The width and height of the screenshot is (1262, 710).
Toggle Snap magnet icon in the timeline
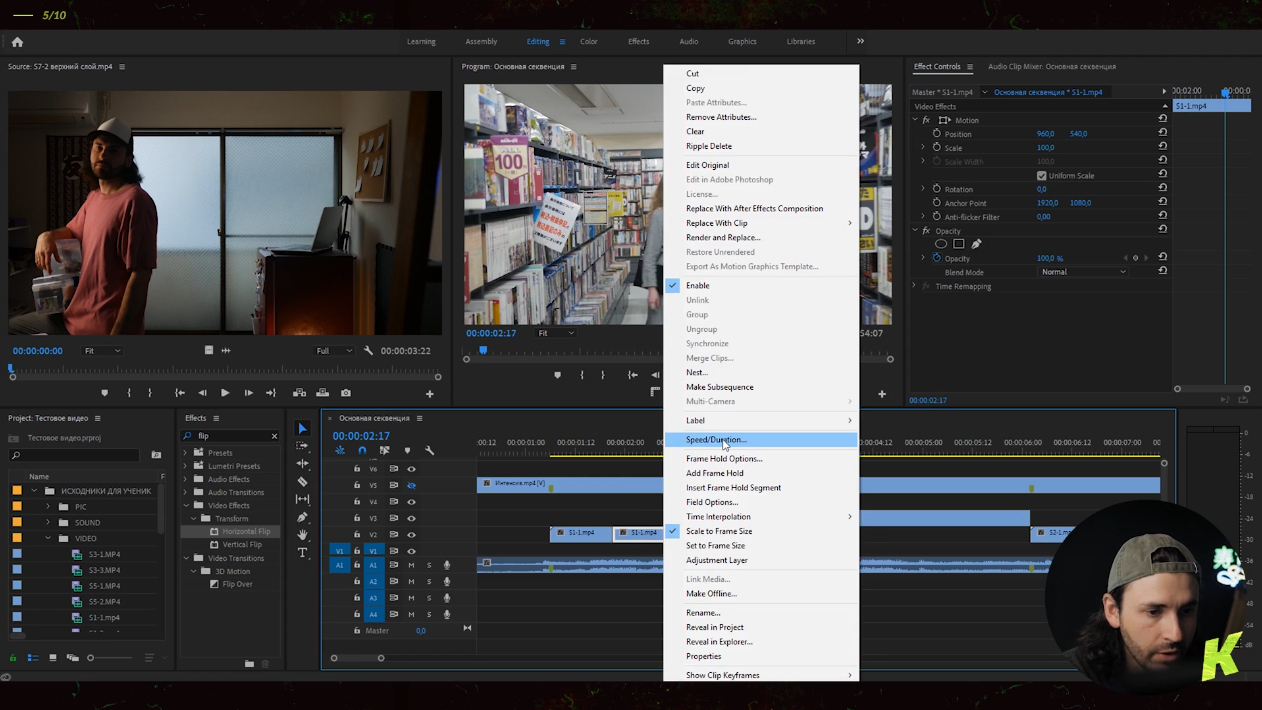tap(362, 451)
